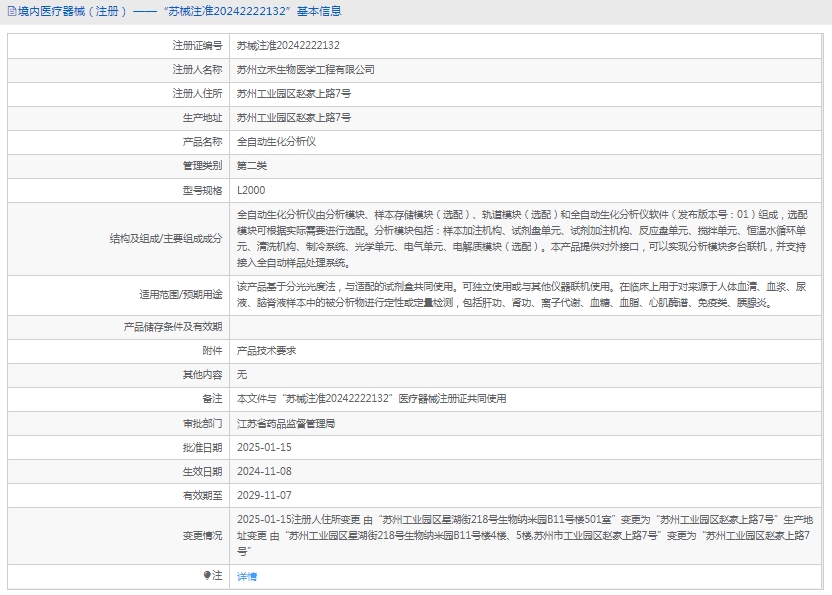Click attachment value 产品技术要求
832x595 pixels.
tap(266, 350)
